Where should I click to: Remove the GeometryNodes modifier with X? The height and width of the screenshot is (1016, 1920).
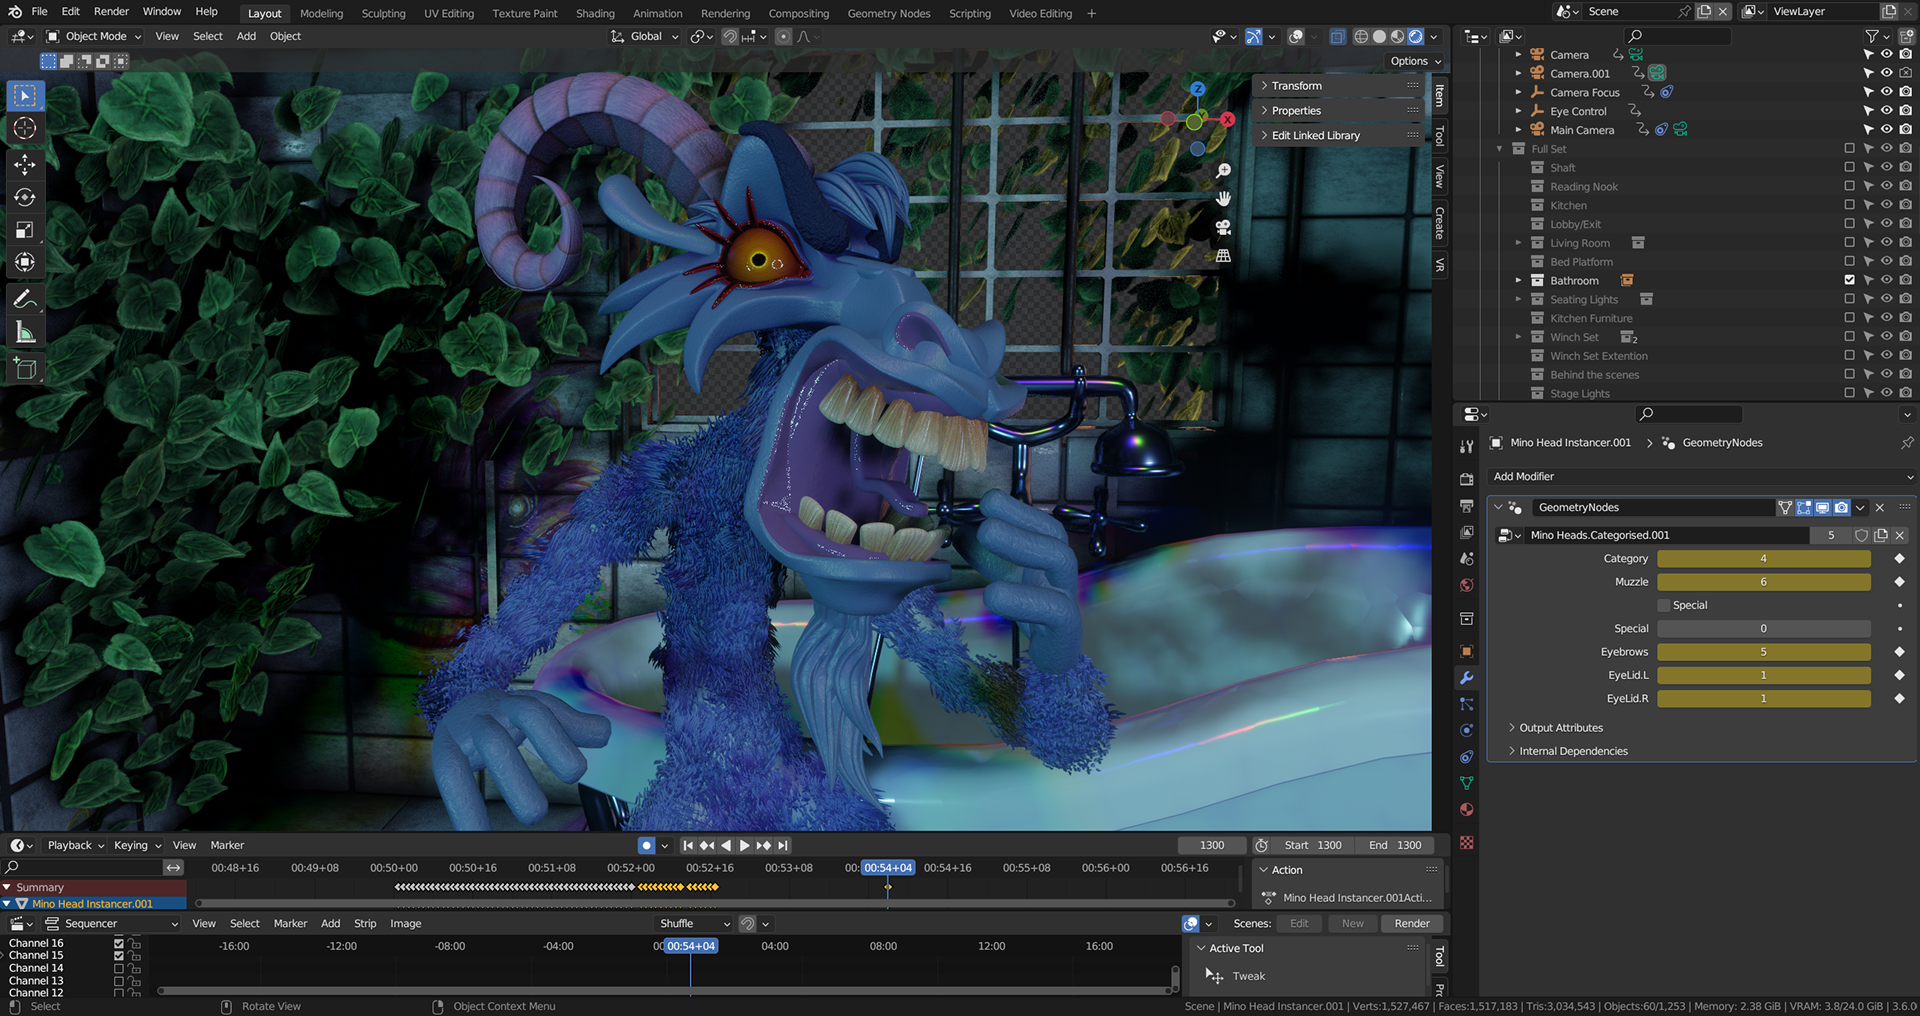(1880, 508)
